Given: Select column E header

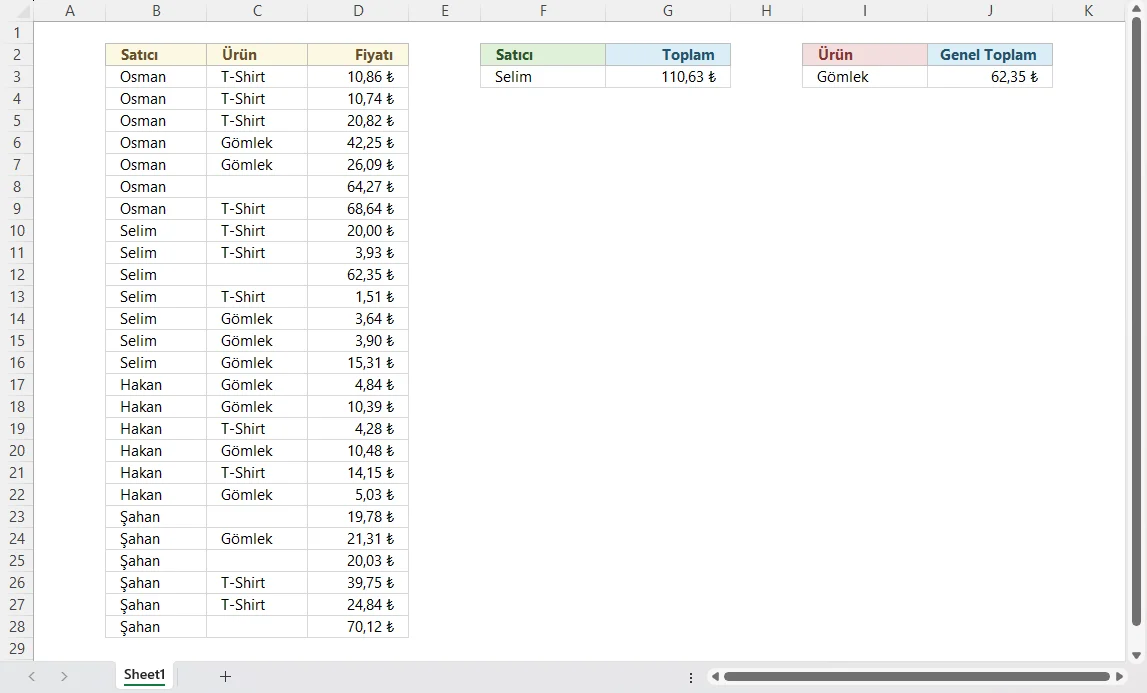Looking at the screenshot, I should [x=444, y=11].
